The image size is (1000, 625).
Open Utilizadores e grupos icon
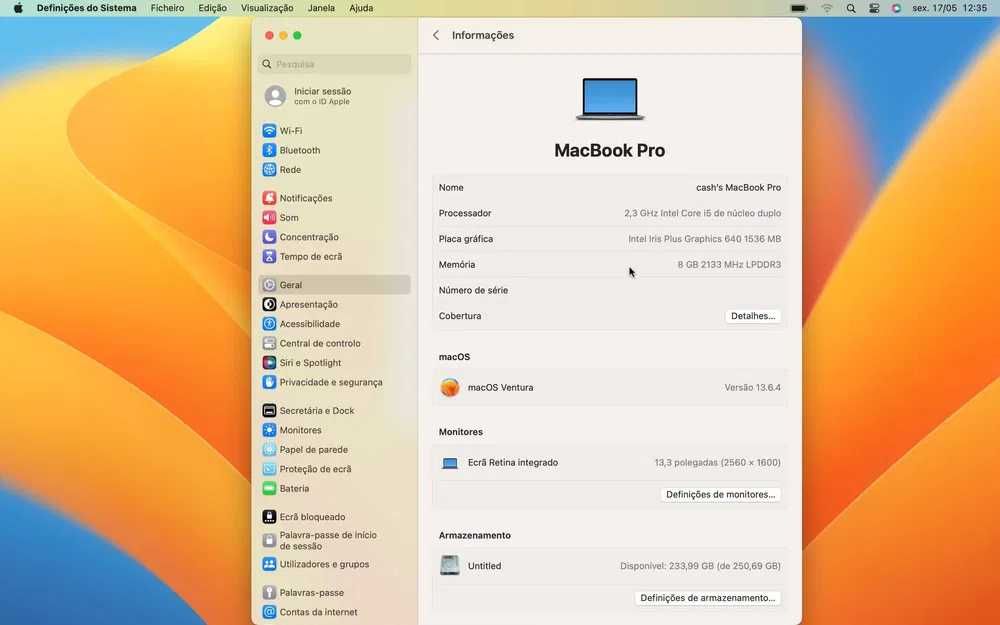coord(269,564)
